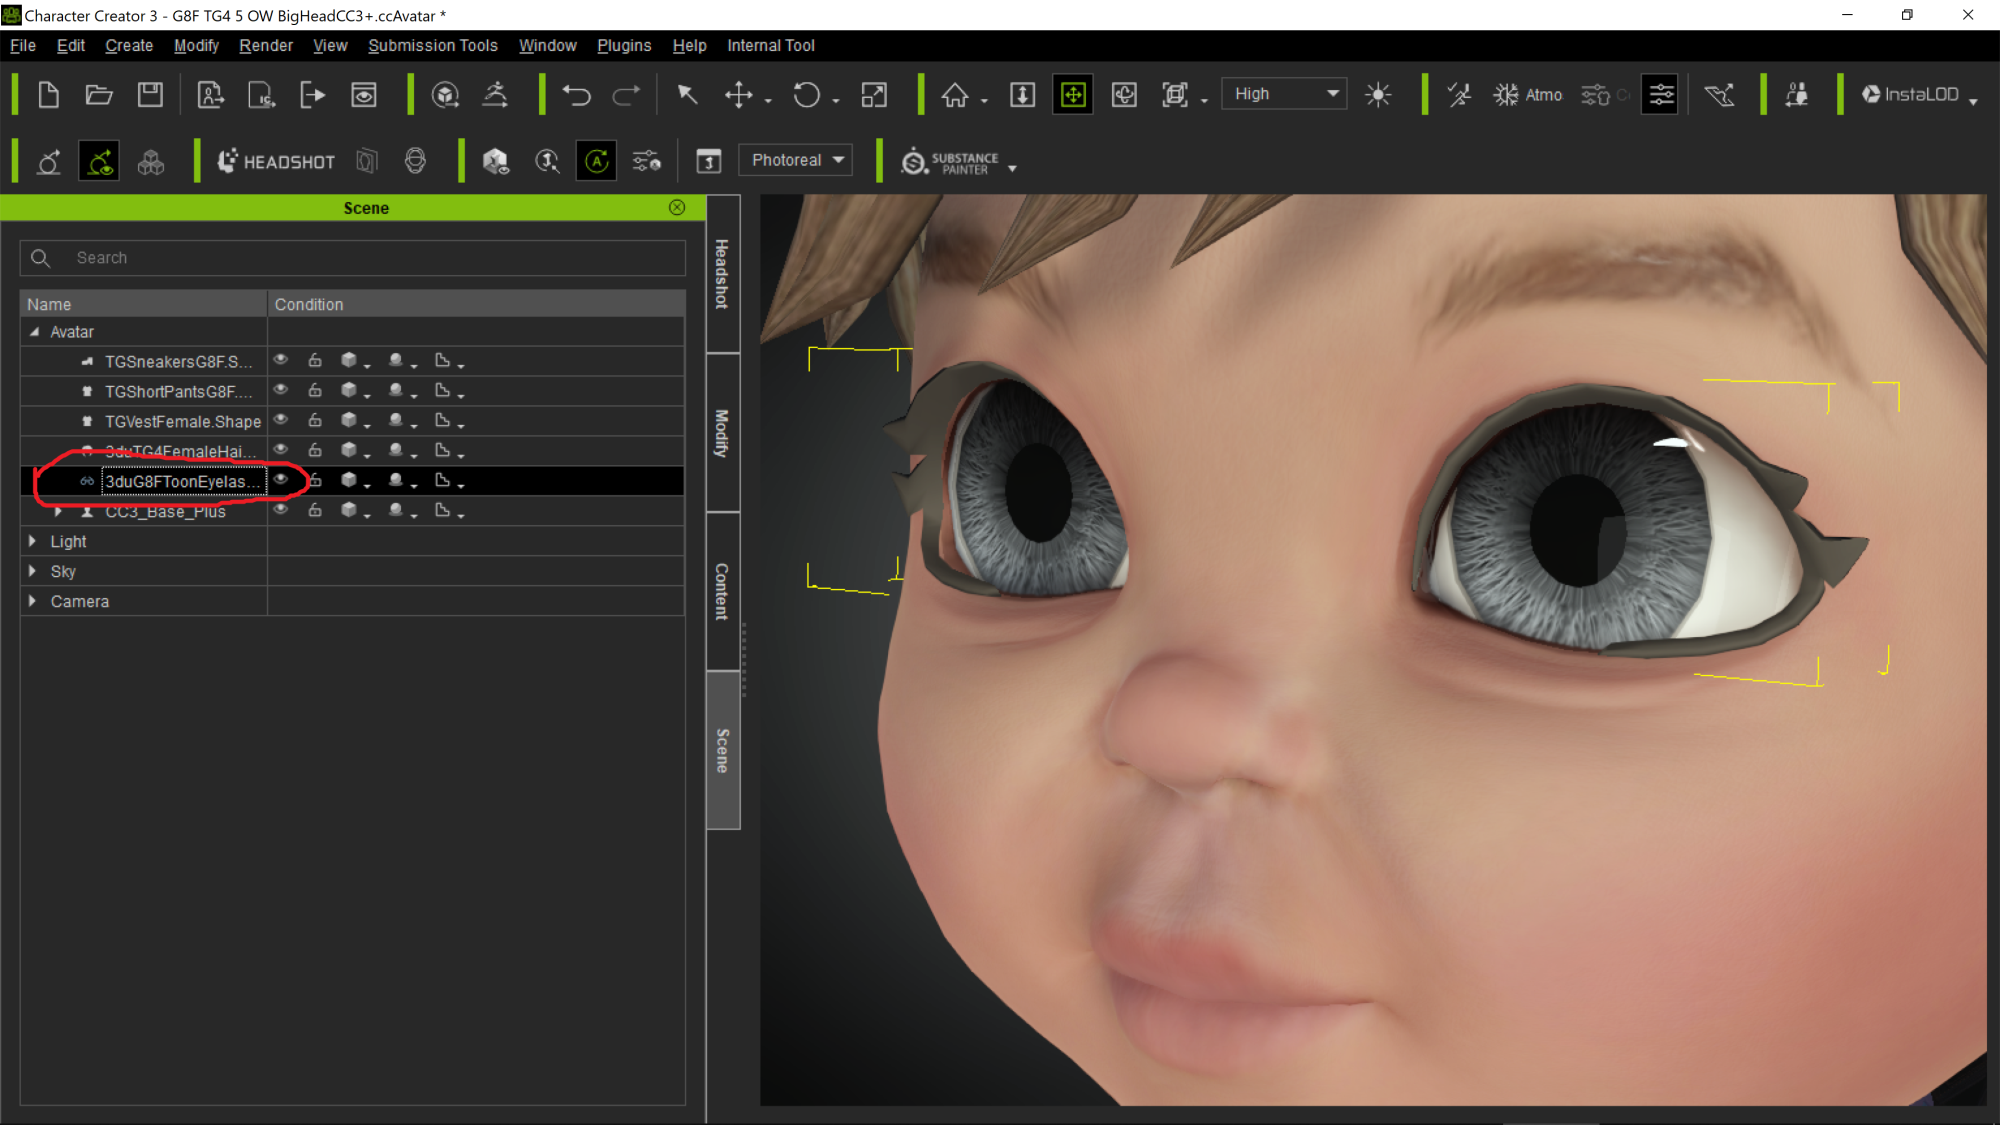The image size is (2000, 1125).
Task: Click the Redo arrow
Action: [x=626, y=95]
